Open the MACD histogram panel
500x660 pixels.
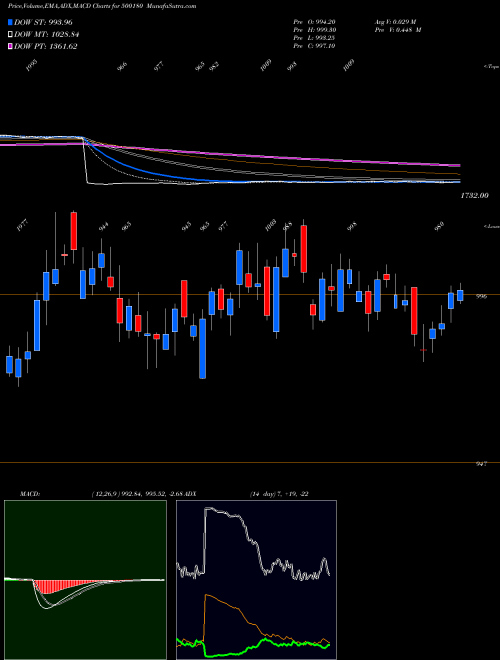click(x=85, y=580)
